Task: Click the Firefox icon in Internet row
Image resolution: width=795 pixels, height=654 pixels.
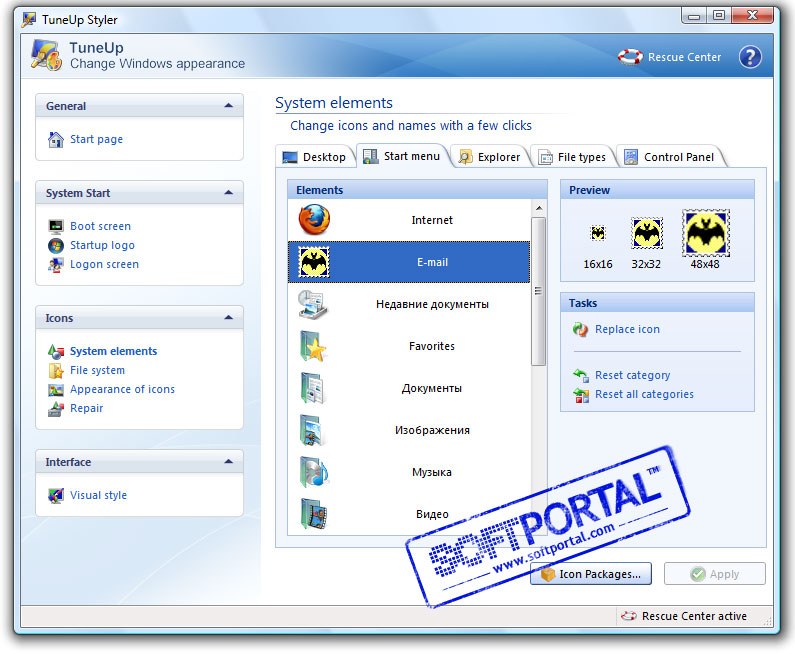Action: 314,220
